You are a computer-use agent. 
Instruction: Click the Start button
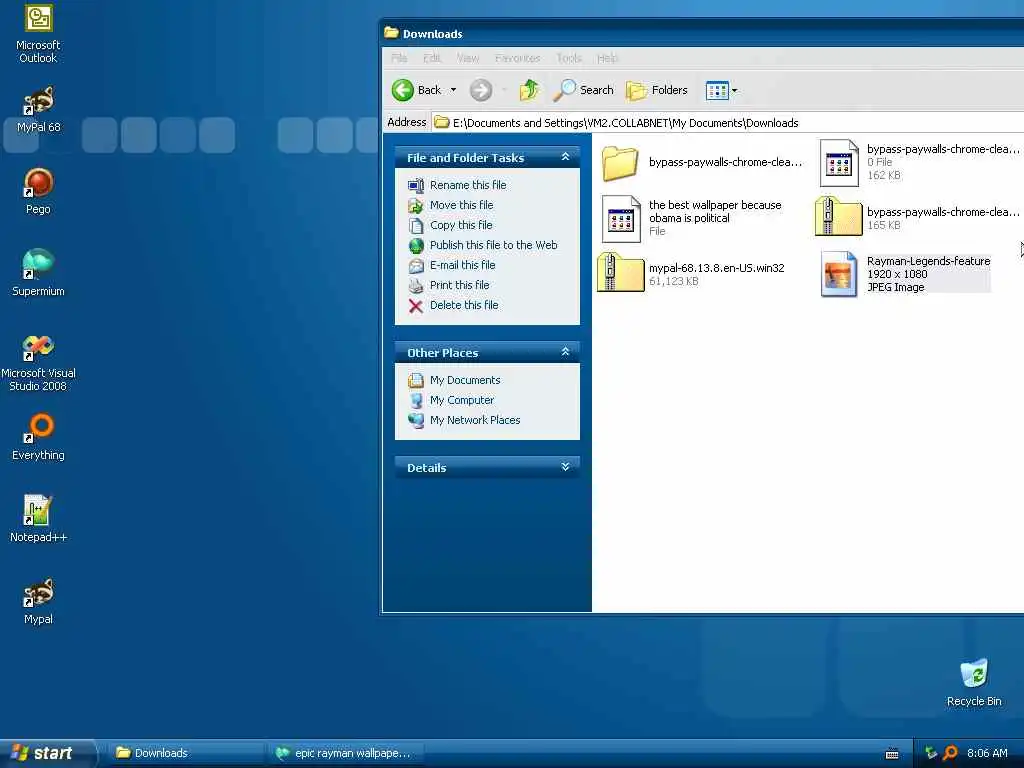pyautogui.click(x=48, y=753)
